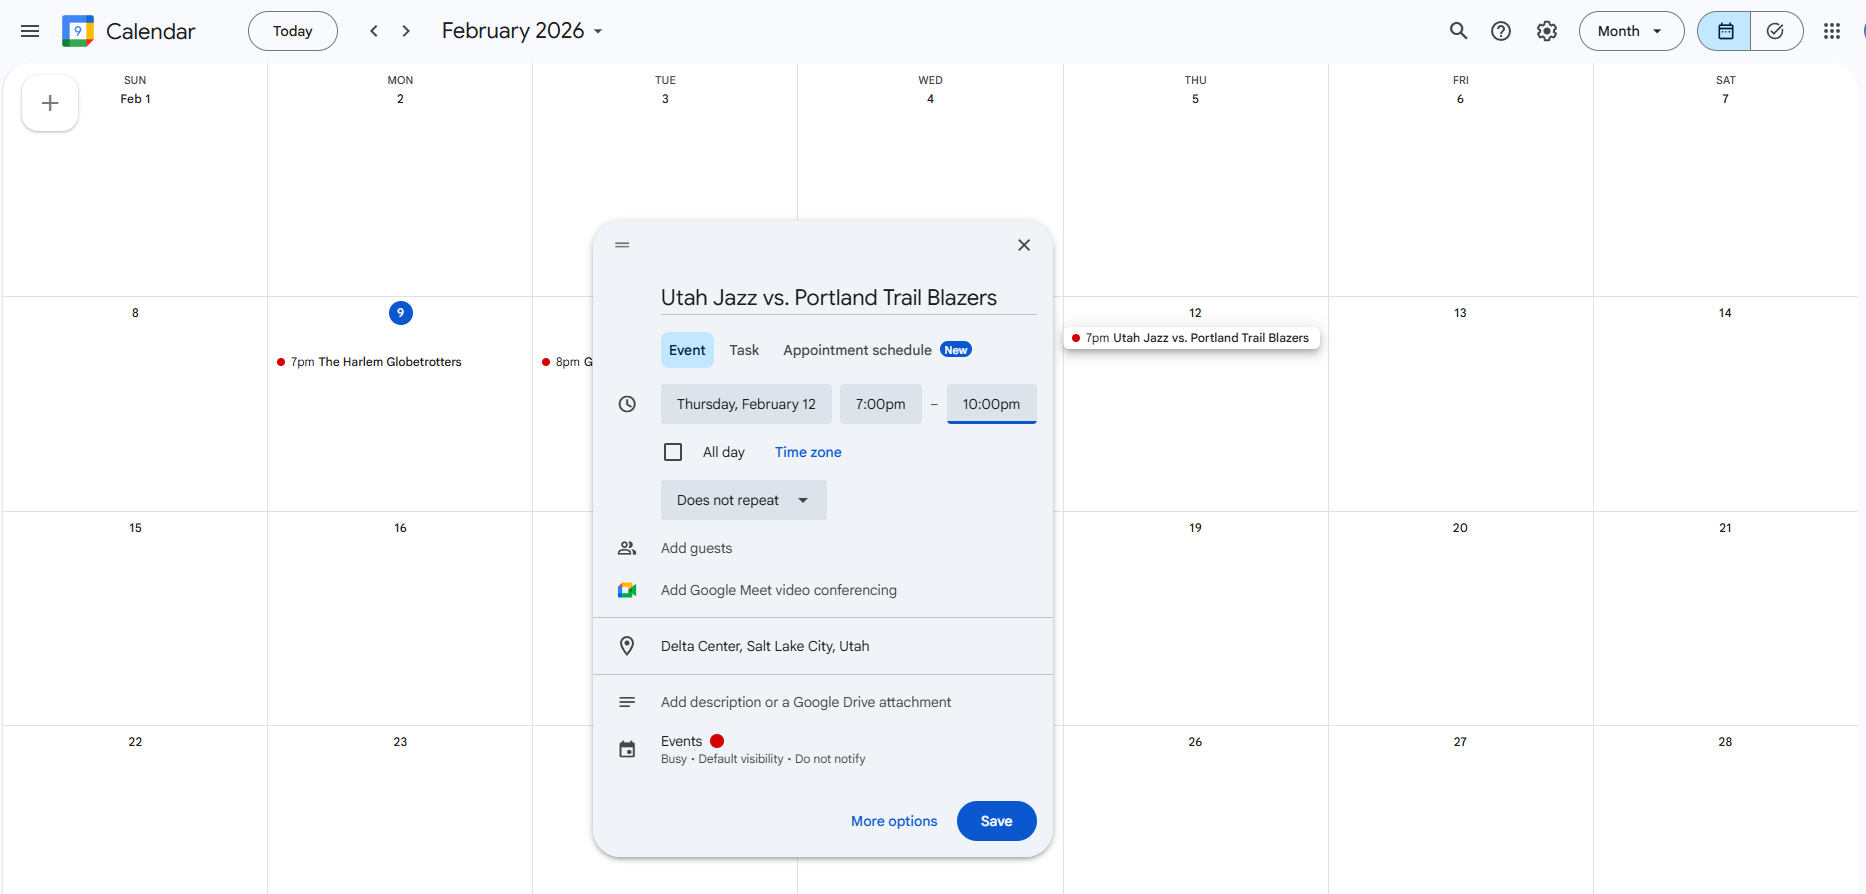
Task: Click the Time zone link
Action: [808, 452]
